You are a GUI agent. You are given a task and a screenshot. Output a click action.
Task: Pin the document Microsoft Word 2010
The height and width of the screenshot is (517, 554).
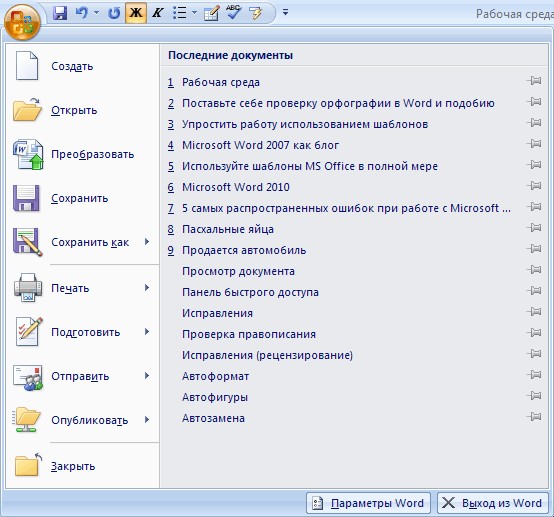point(534,186)
